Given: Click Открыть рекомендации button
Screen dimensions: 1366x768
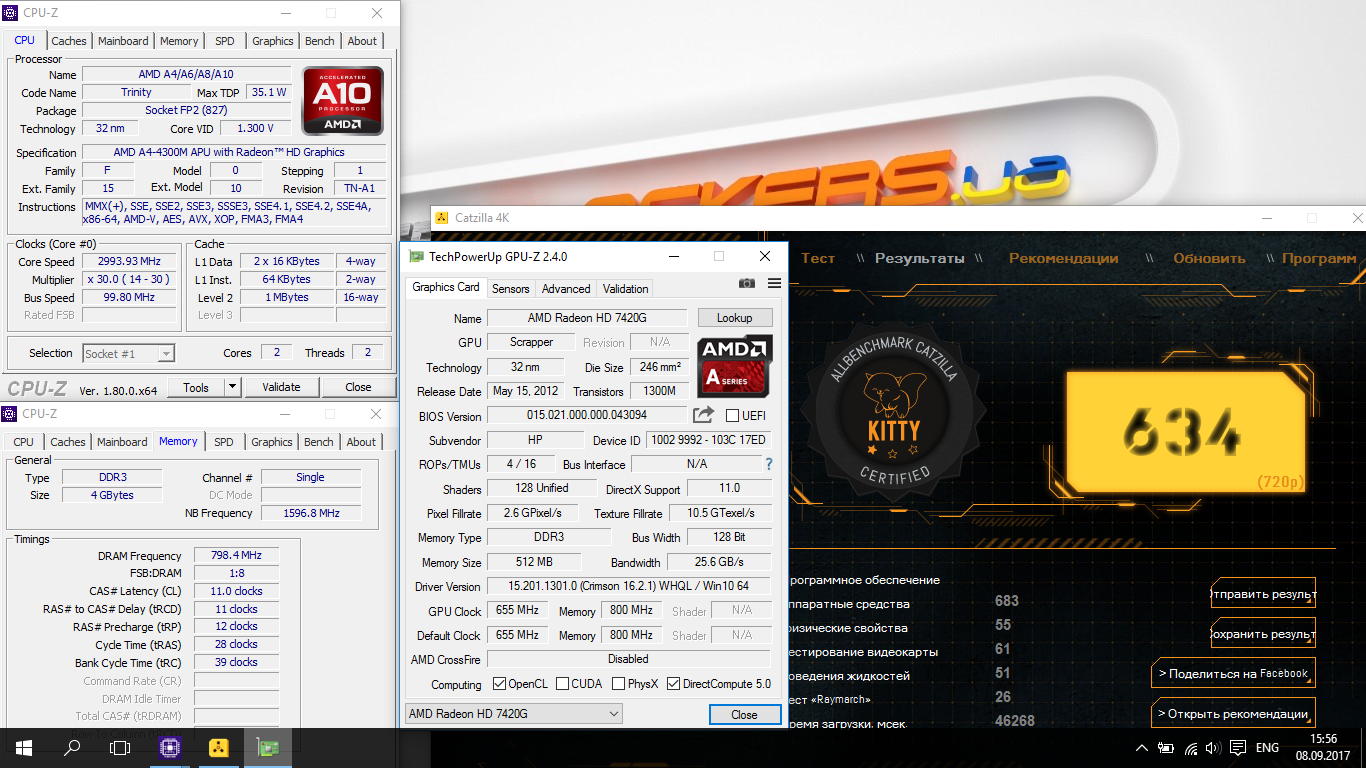Looking at the screenshot, I should point(1233,713).
